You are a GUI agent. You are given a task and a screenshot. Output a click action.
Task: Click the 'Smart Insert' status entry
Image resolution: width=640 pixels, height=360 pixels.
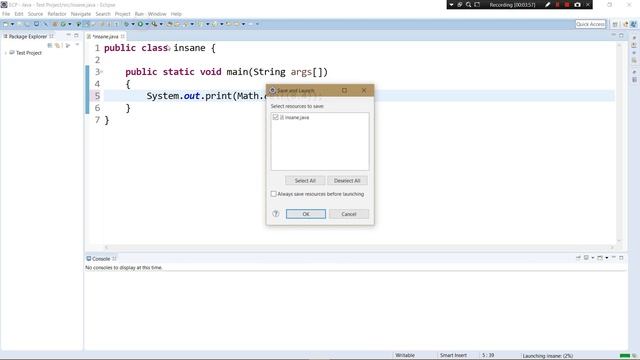pos(453,355)
